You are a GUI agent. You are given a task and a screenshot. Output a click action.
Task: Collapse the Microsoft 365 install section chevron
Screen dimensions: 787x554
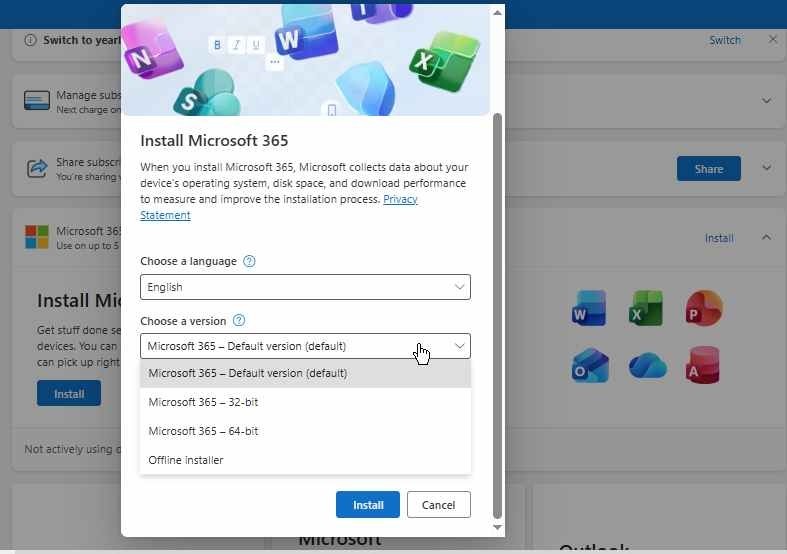(x=766, y=237)
